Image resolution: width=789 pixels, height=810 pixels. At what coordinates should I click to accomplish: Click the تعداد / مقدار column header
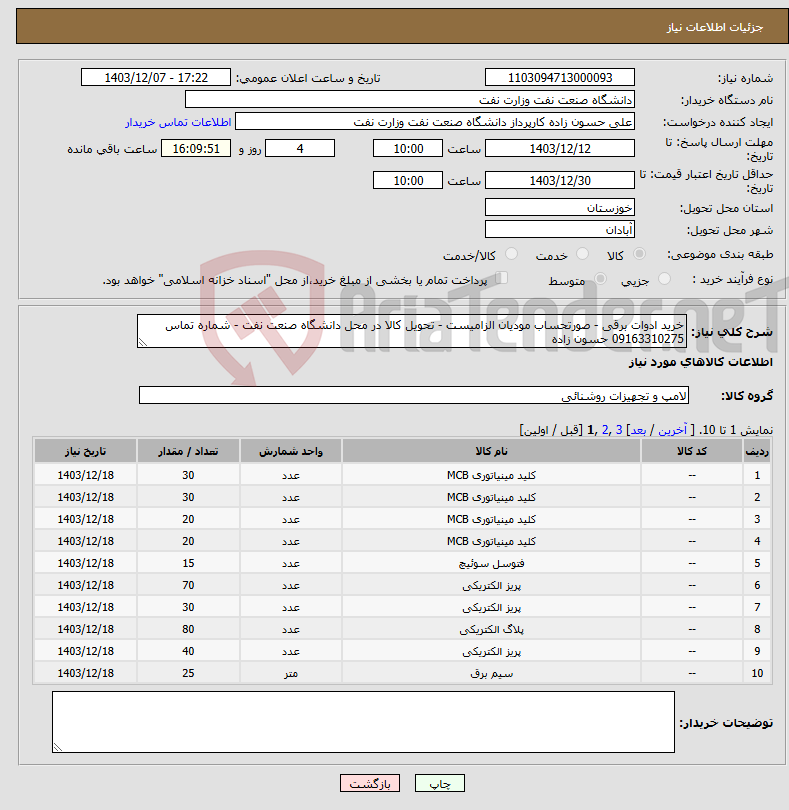[x=188, y=451]
